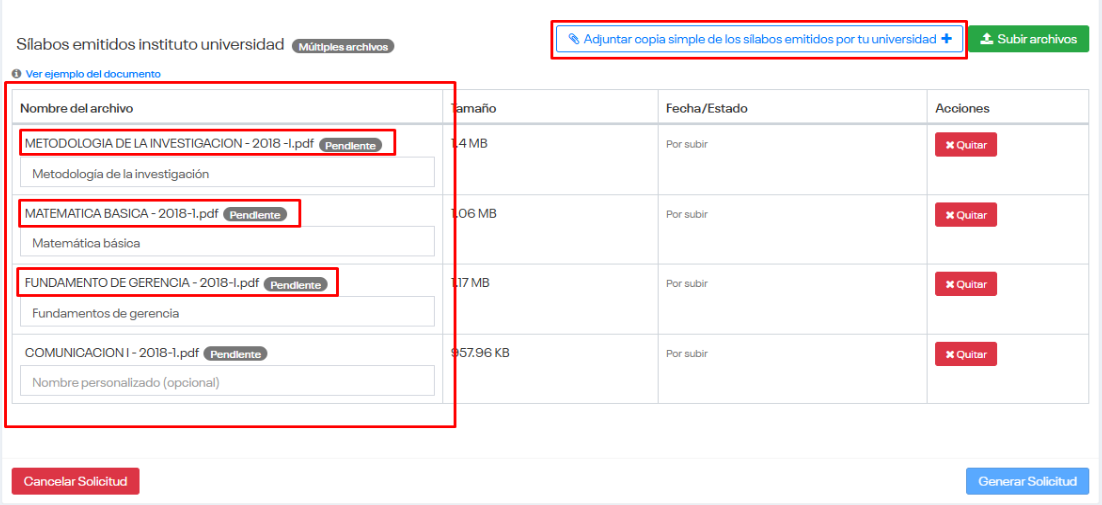Click the plus icon on attach button
This screenshot has height=505, width=1102.
click(946, 39)
